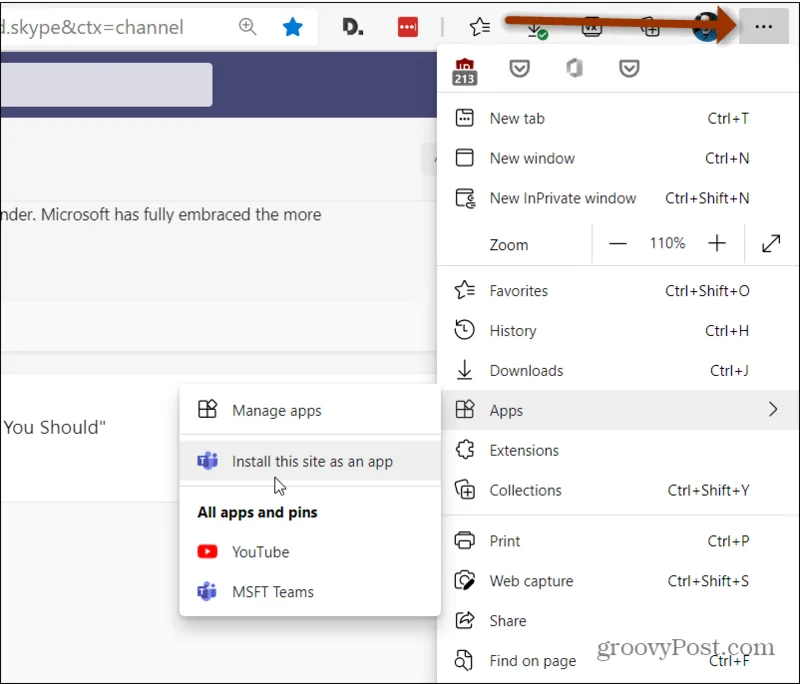Select New tab from the menu
Viewport: 800px width, 684px height.
pos(618,118)
